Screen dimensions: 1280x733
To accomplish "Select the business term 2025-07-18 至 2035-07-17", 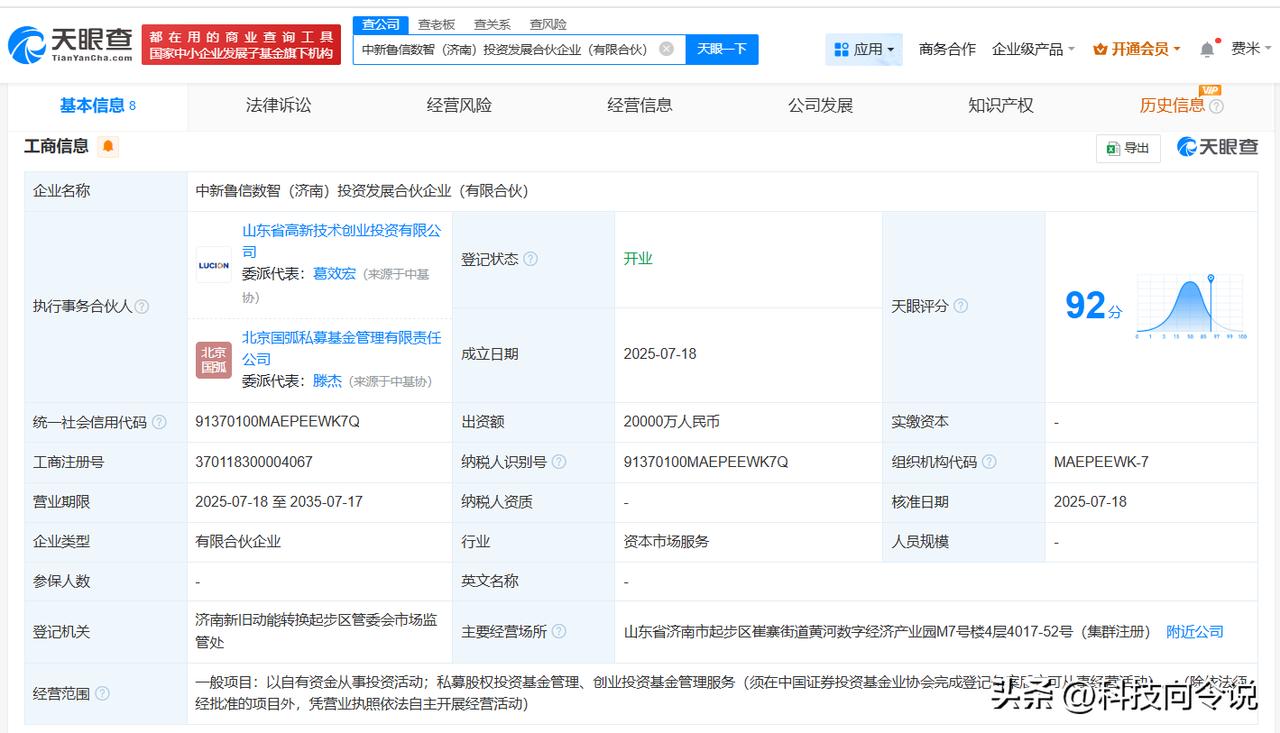I will (x=279, y=502).
